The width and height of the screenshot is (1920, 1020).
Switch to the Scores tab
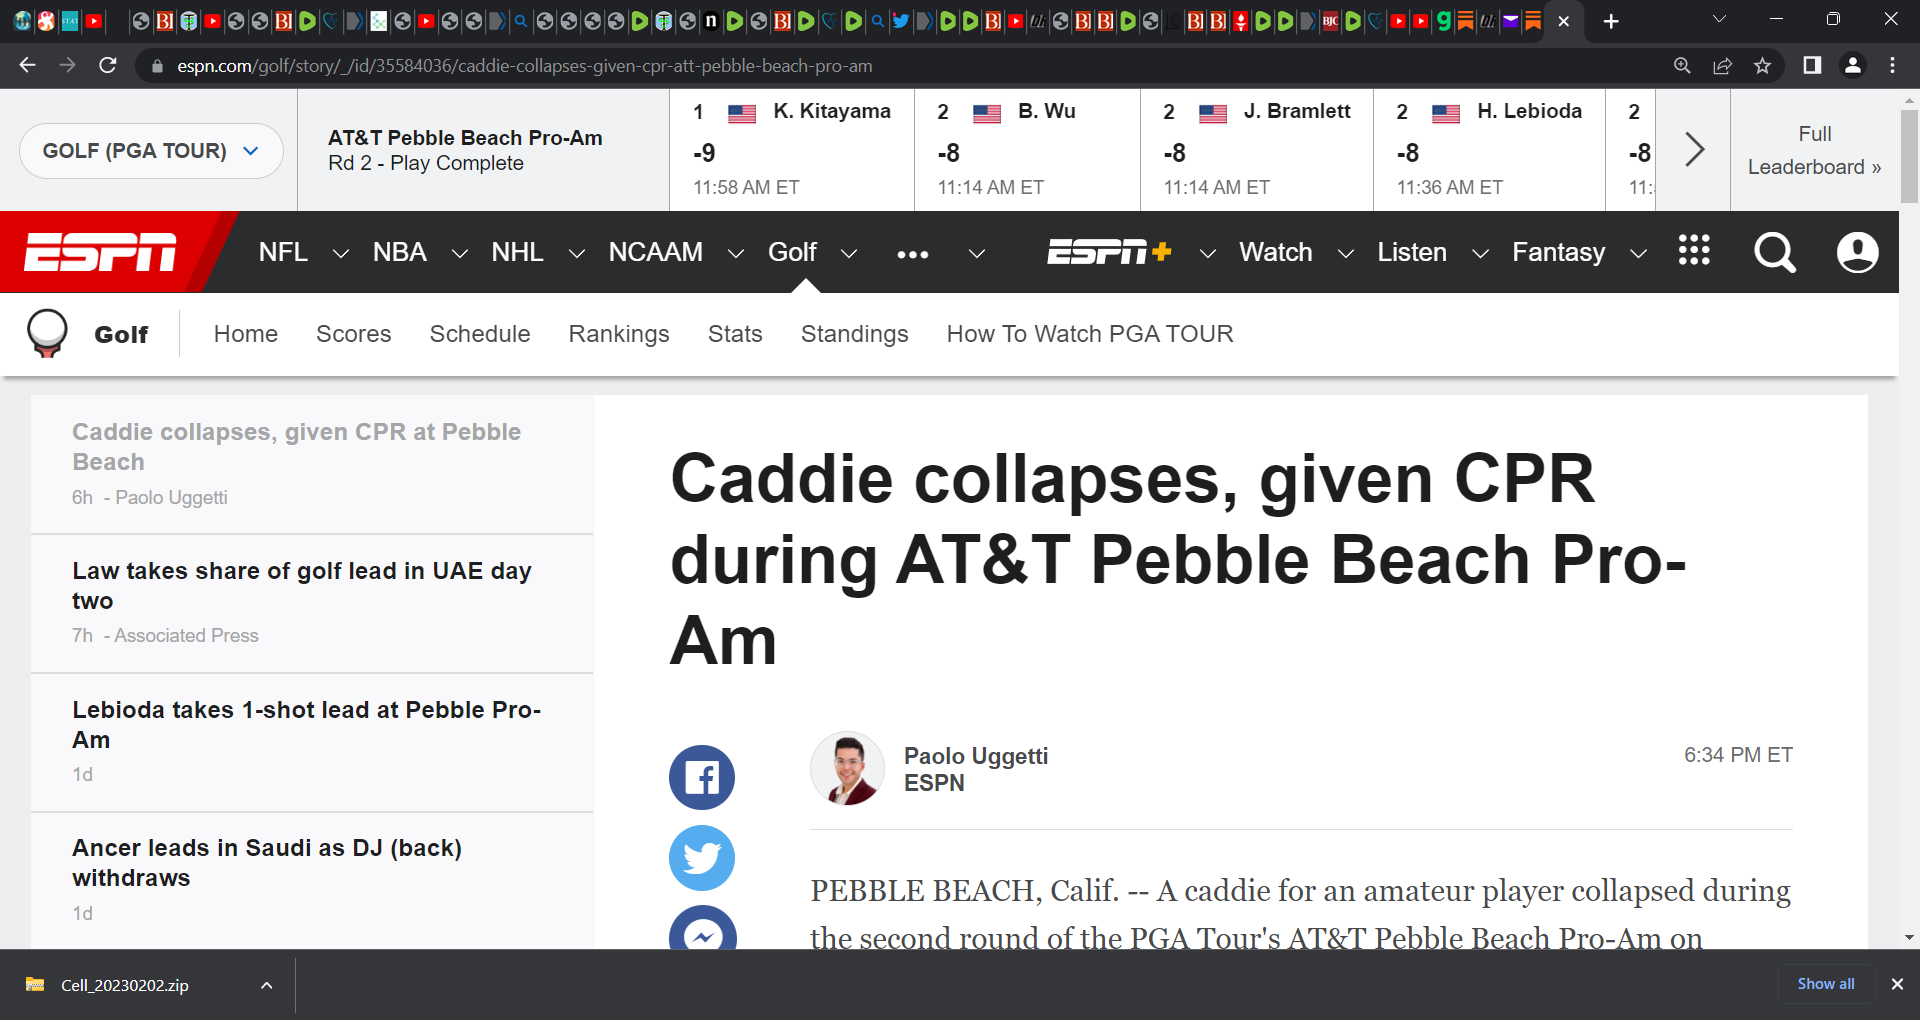click(353, 334)
